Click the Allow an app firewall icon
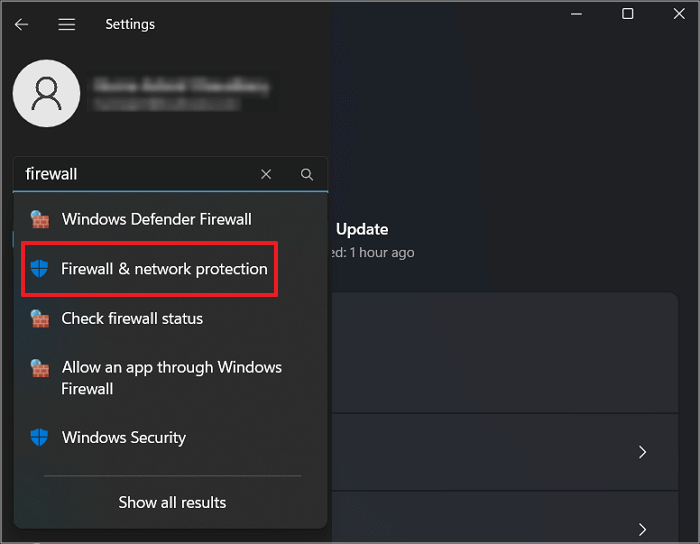This screenshot has width=700, height=544. tap(40, 368)
